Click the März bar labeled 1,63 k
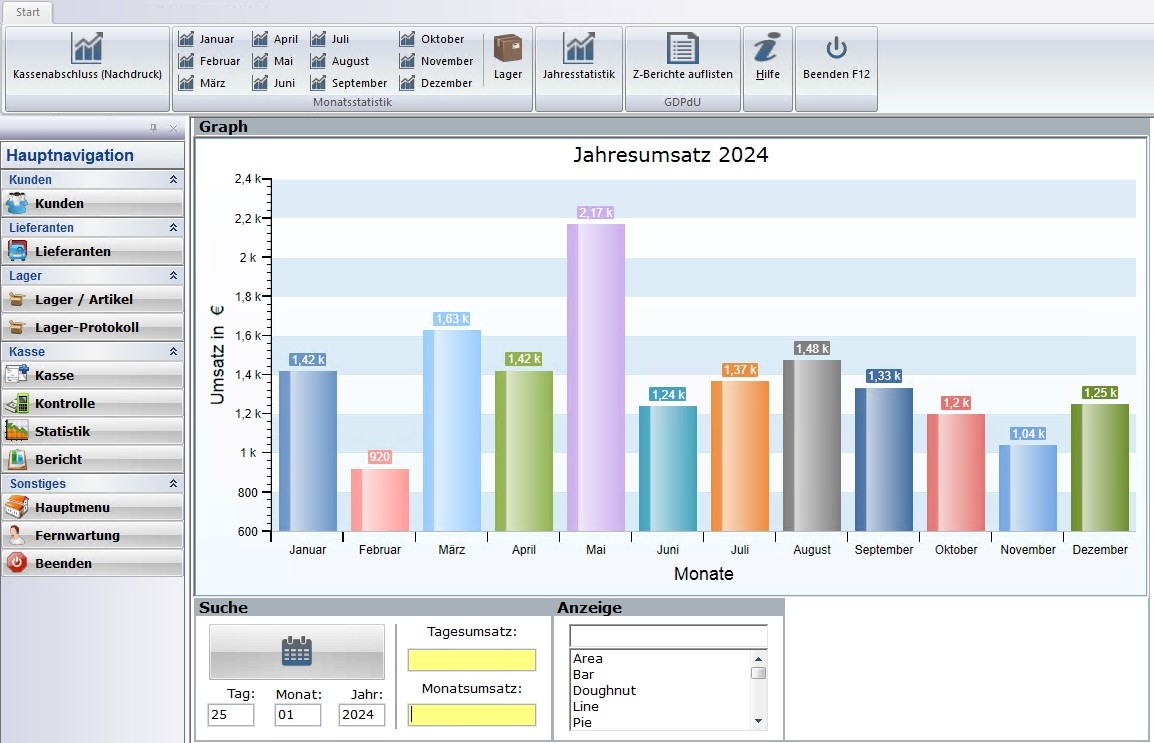The width and height of the screenshot is (1154, 743). (452, 430)
